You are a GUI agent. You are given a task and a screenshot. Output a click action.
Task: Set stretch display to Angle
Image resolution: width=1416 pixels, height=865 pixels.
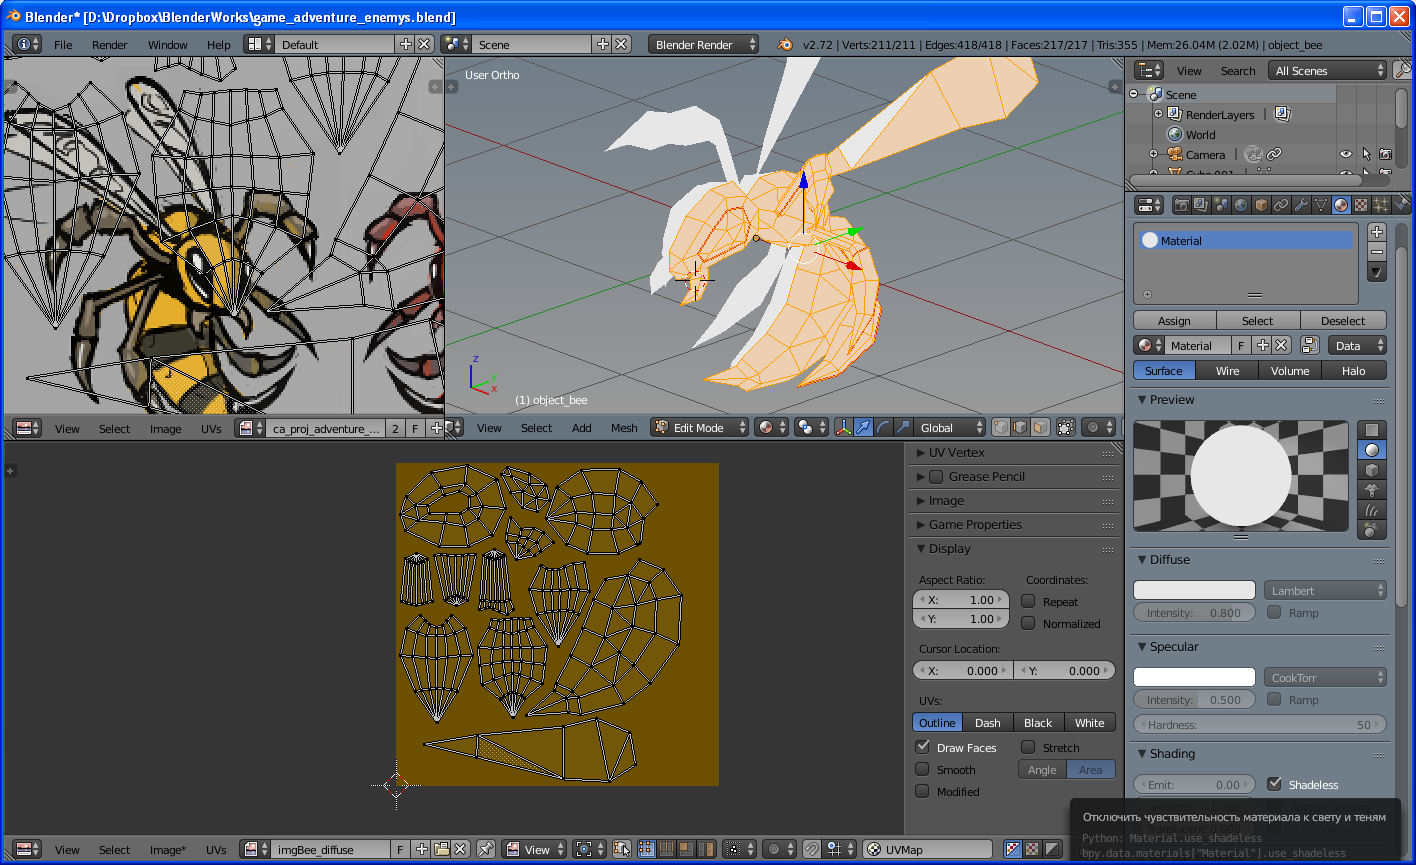click(x=1042, y=769)
